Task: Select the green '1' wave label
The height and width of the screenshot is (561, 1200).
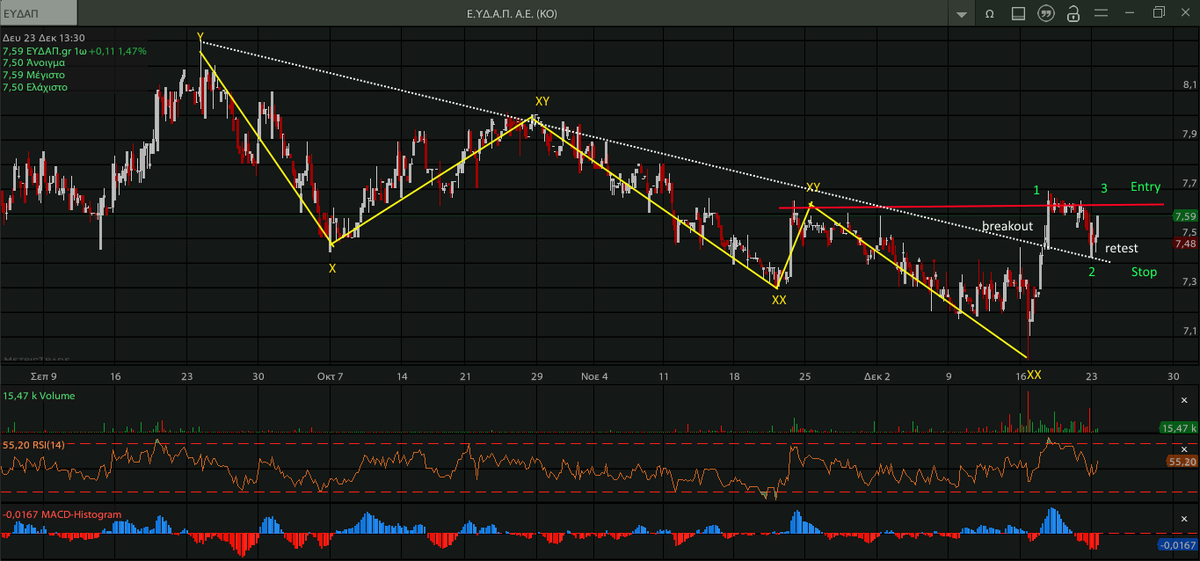Action: pyautogui.click(x=1037, y=190)
